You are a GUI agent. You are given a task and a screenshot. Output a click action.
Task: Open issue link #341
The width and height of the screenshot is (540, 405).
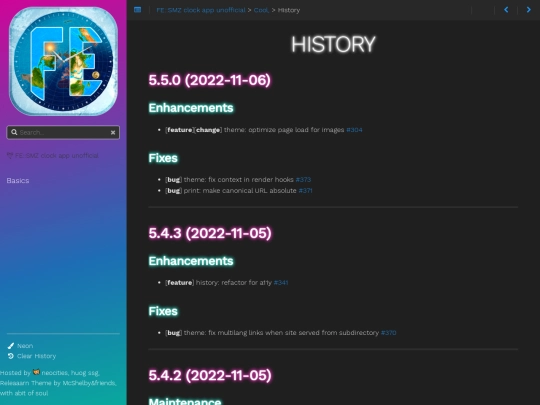[x=281, y=283]
